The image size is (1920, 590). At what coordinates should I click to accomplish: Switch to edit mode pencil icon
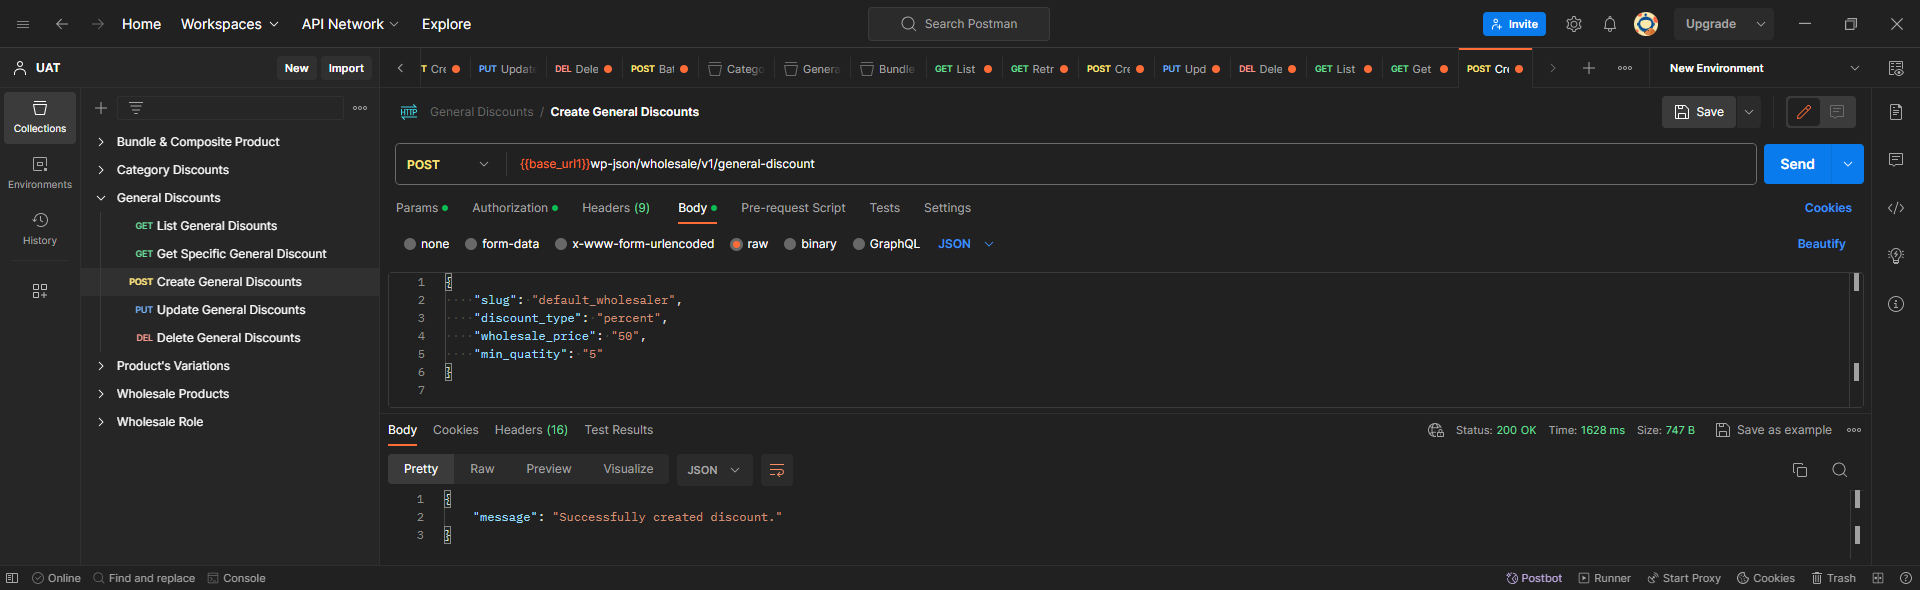coord(1804,112)
